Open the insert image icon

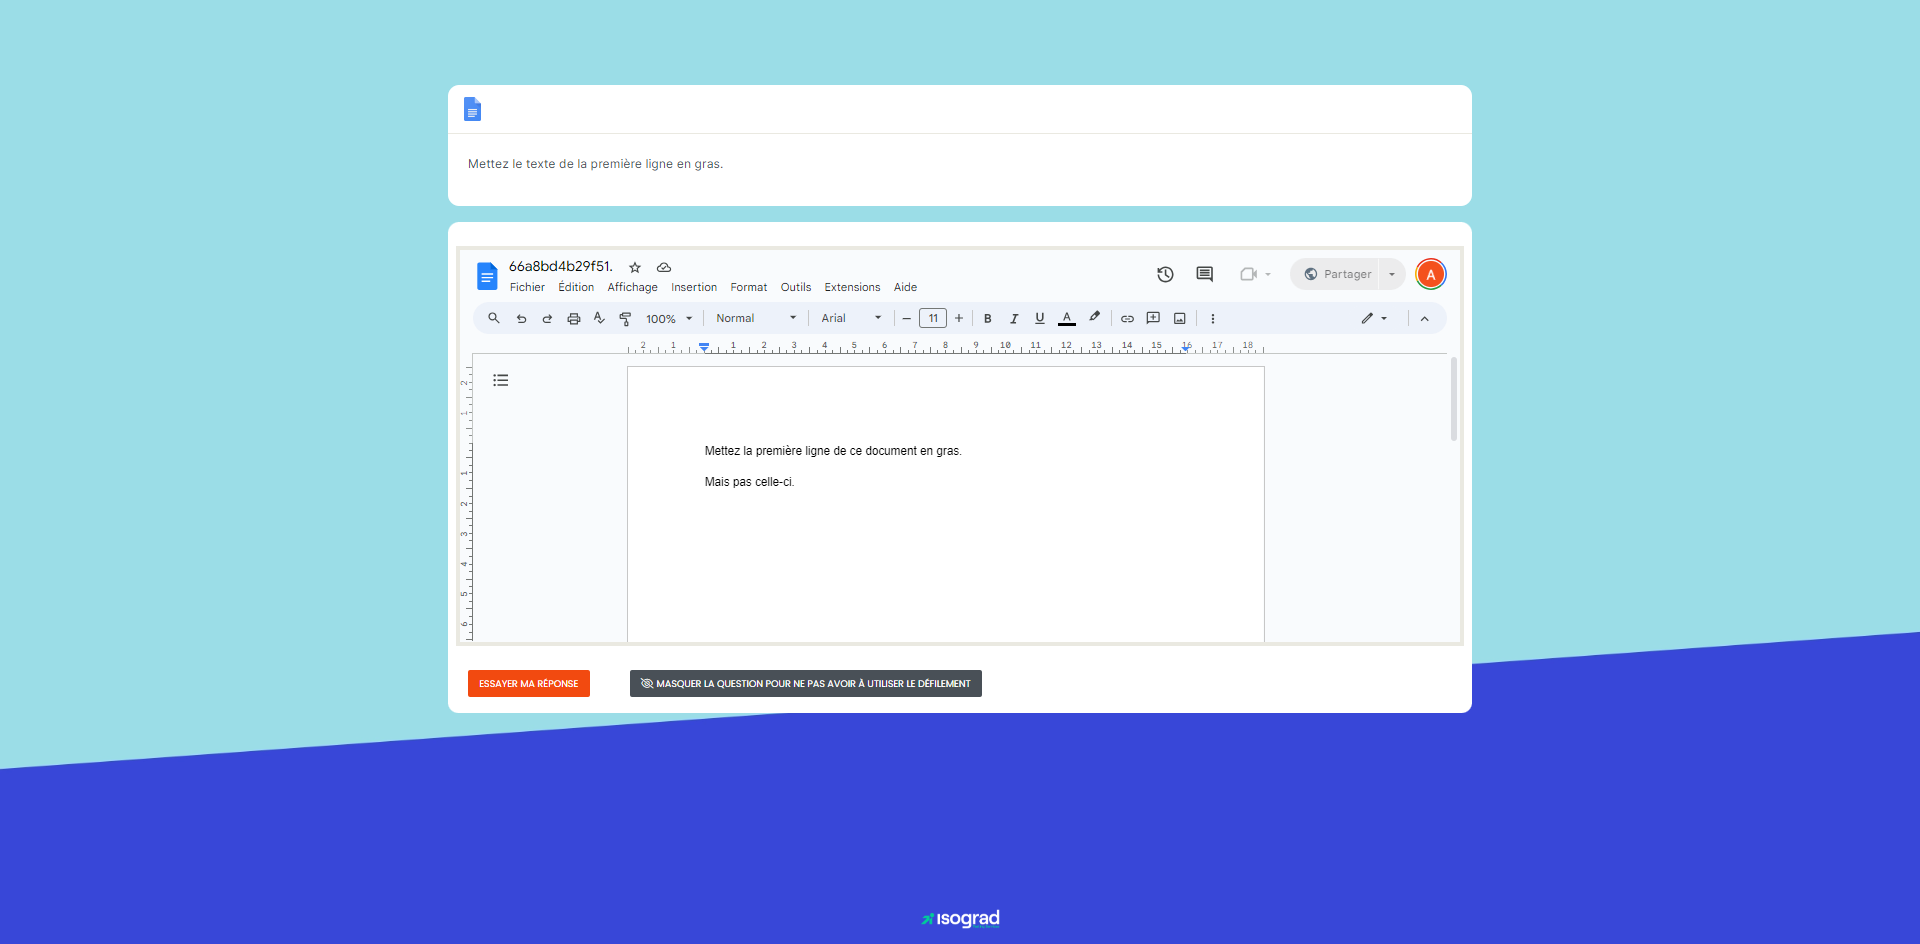coord(1179,318)
